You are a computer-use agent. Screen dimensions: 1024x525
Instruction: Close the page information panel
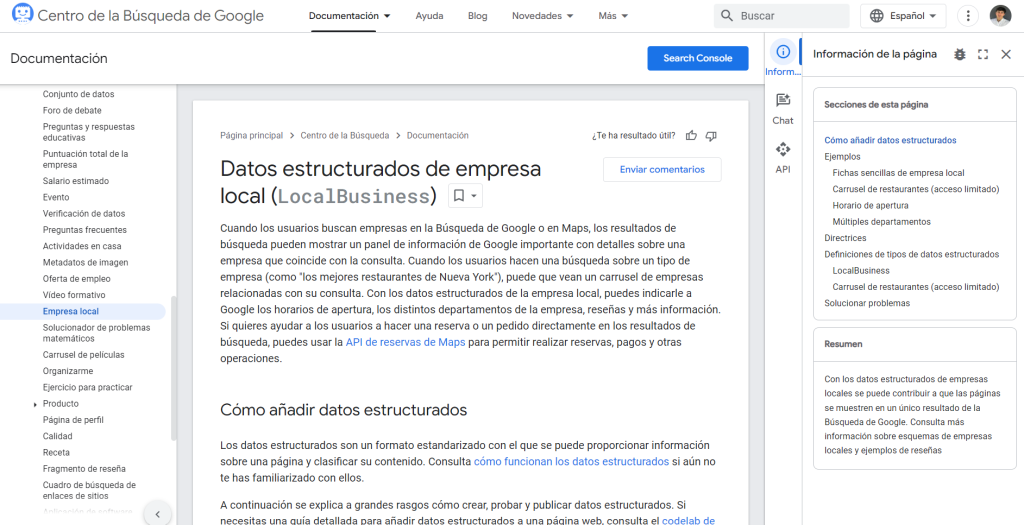(x=1006, y=55)
